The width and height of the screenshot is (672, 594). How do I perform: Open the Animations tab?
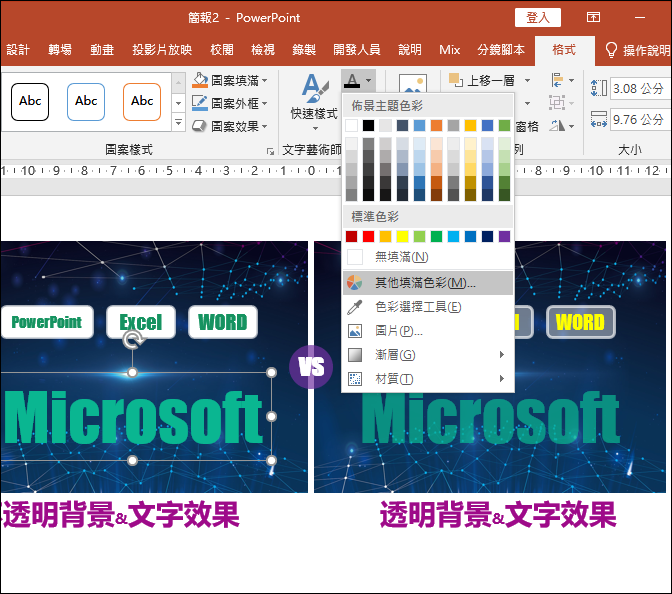tap(102, 50)
